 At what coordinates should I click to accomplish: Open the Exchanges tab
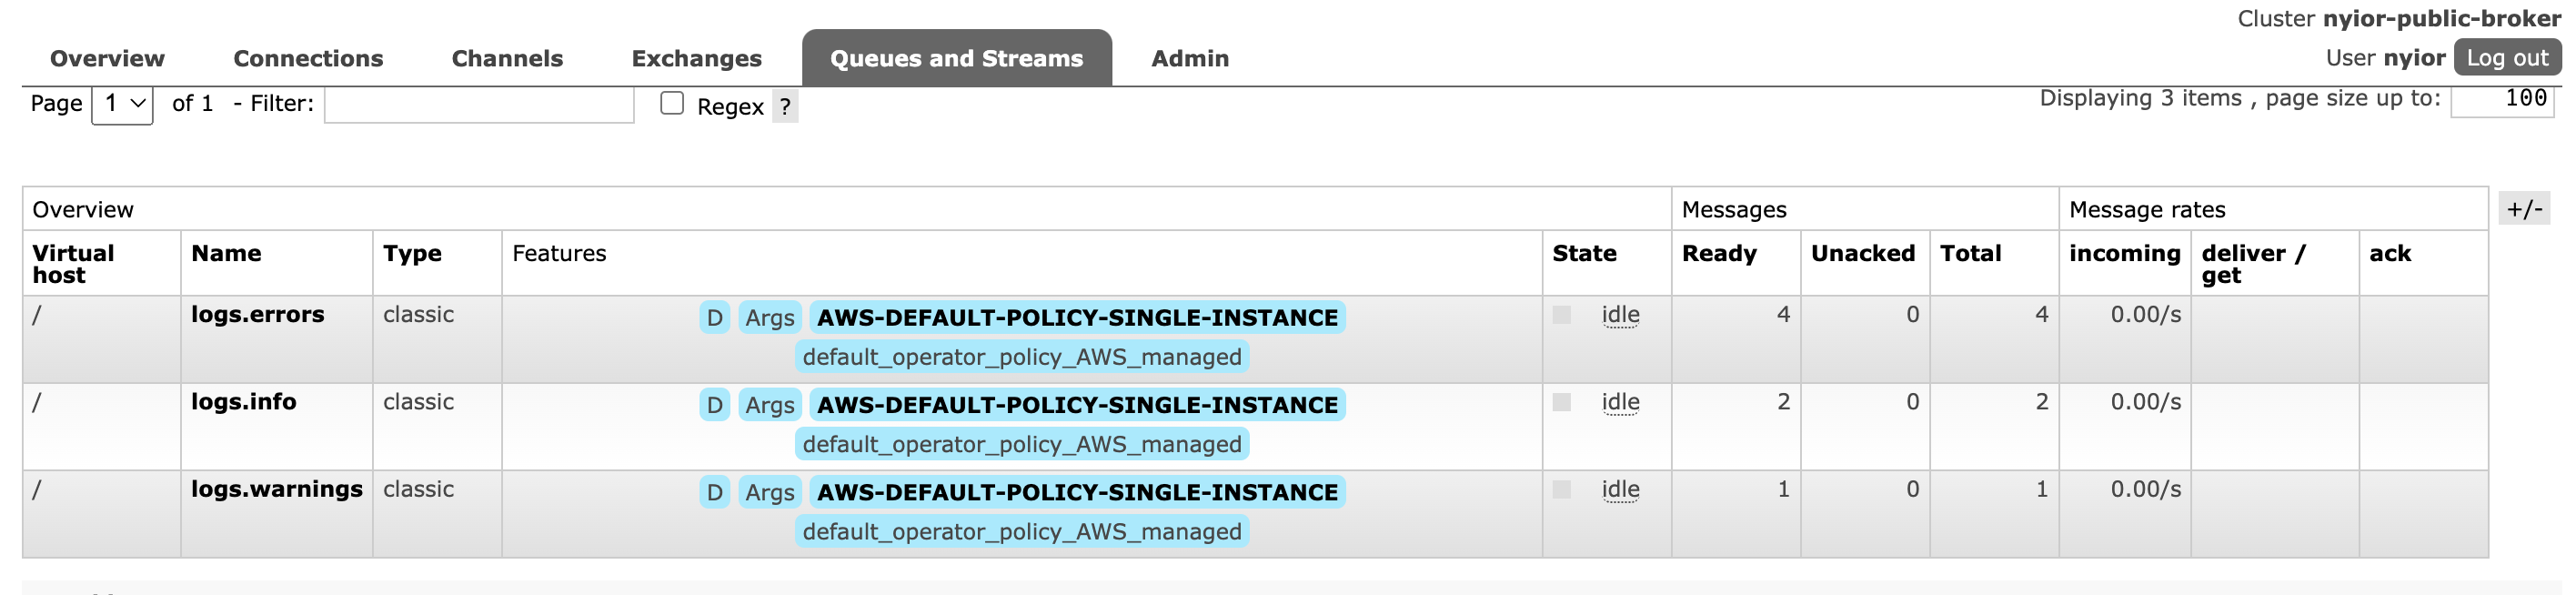click(696, 58)
